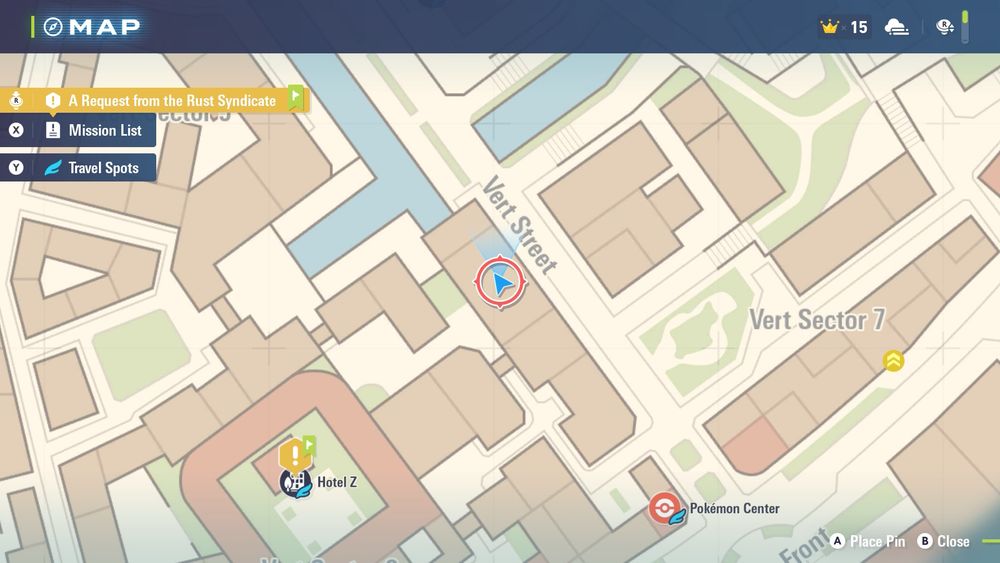Click the exclamation hexagon on mission banner

tap(53, 100)
